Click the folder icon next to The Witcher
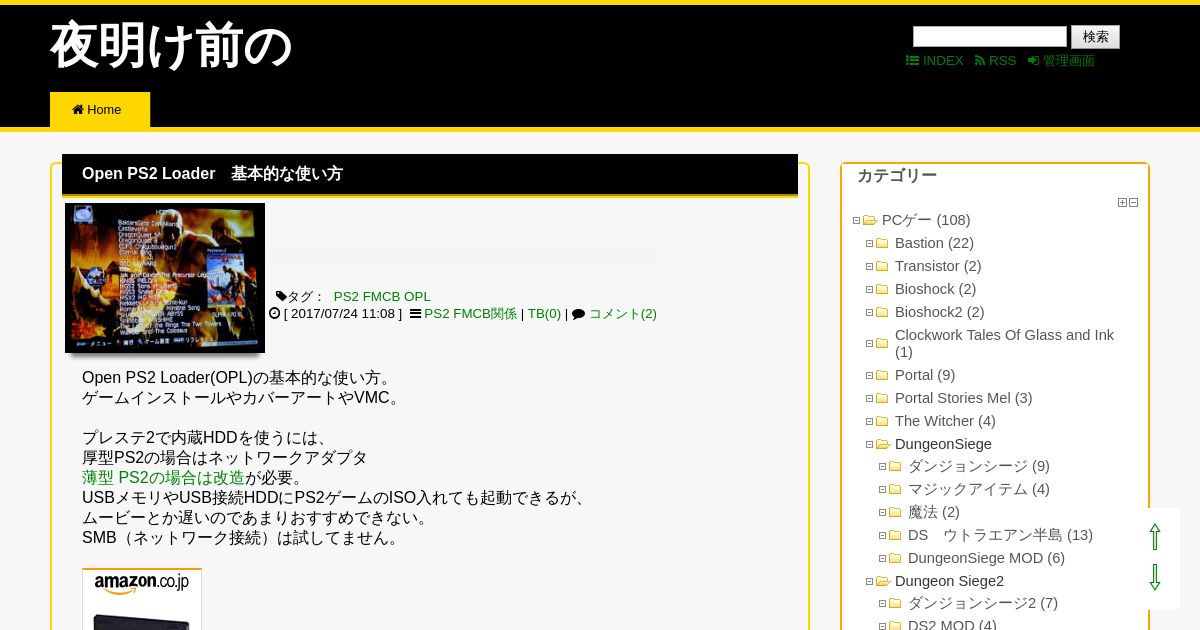1200x630 pixels. (882, 422)
